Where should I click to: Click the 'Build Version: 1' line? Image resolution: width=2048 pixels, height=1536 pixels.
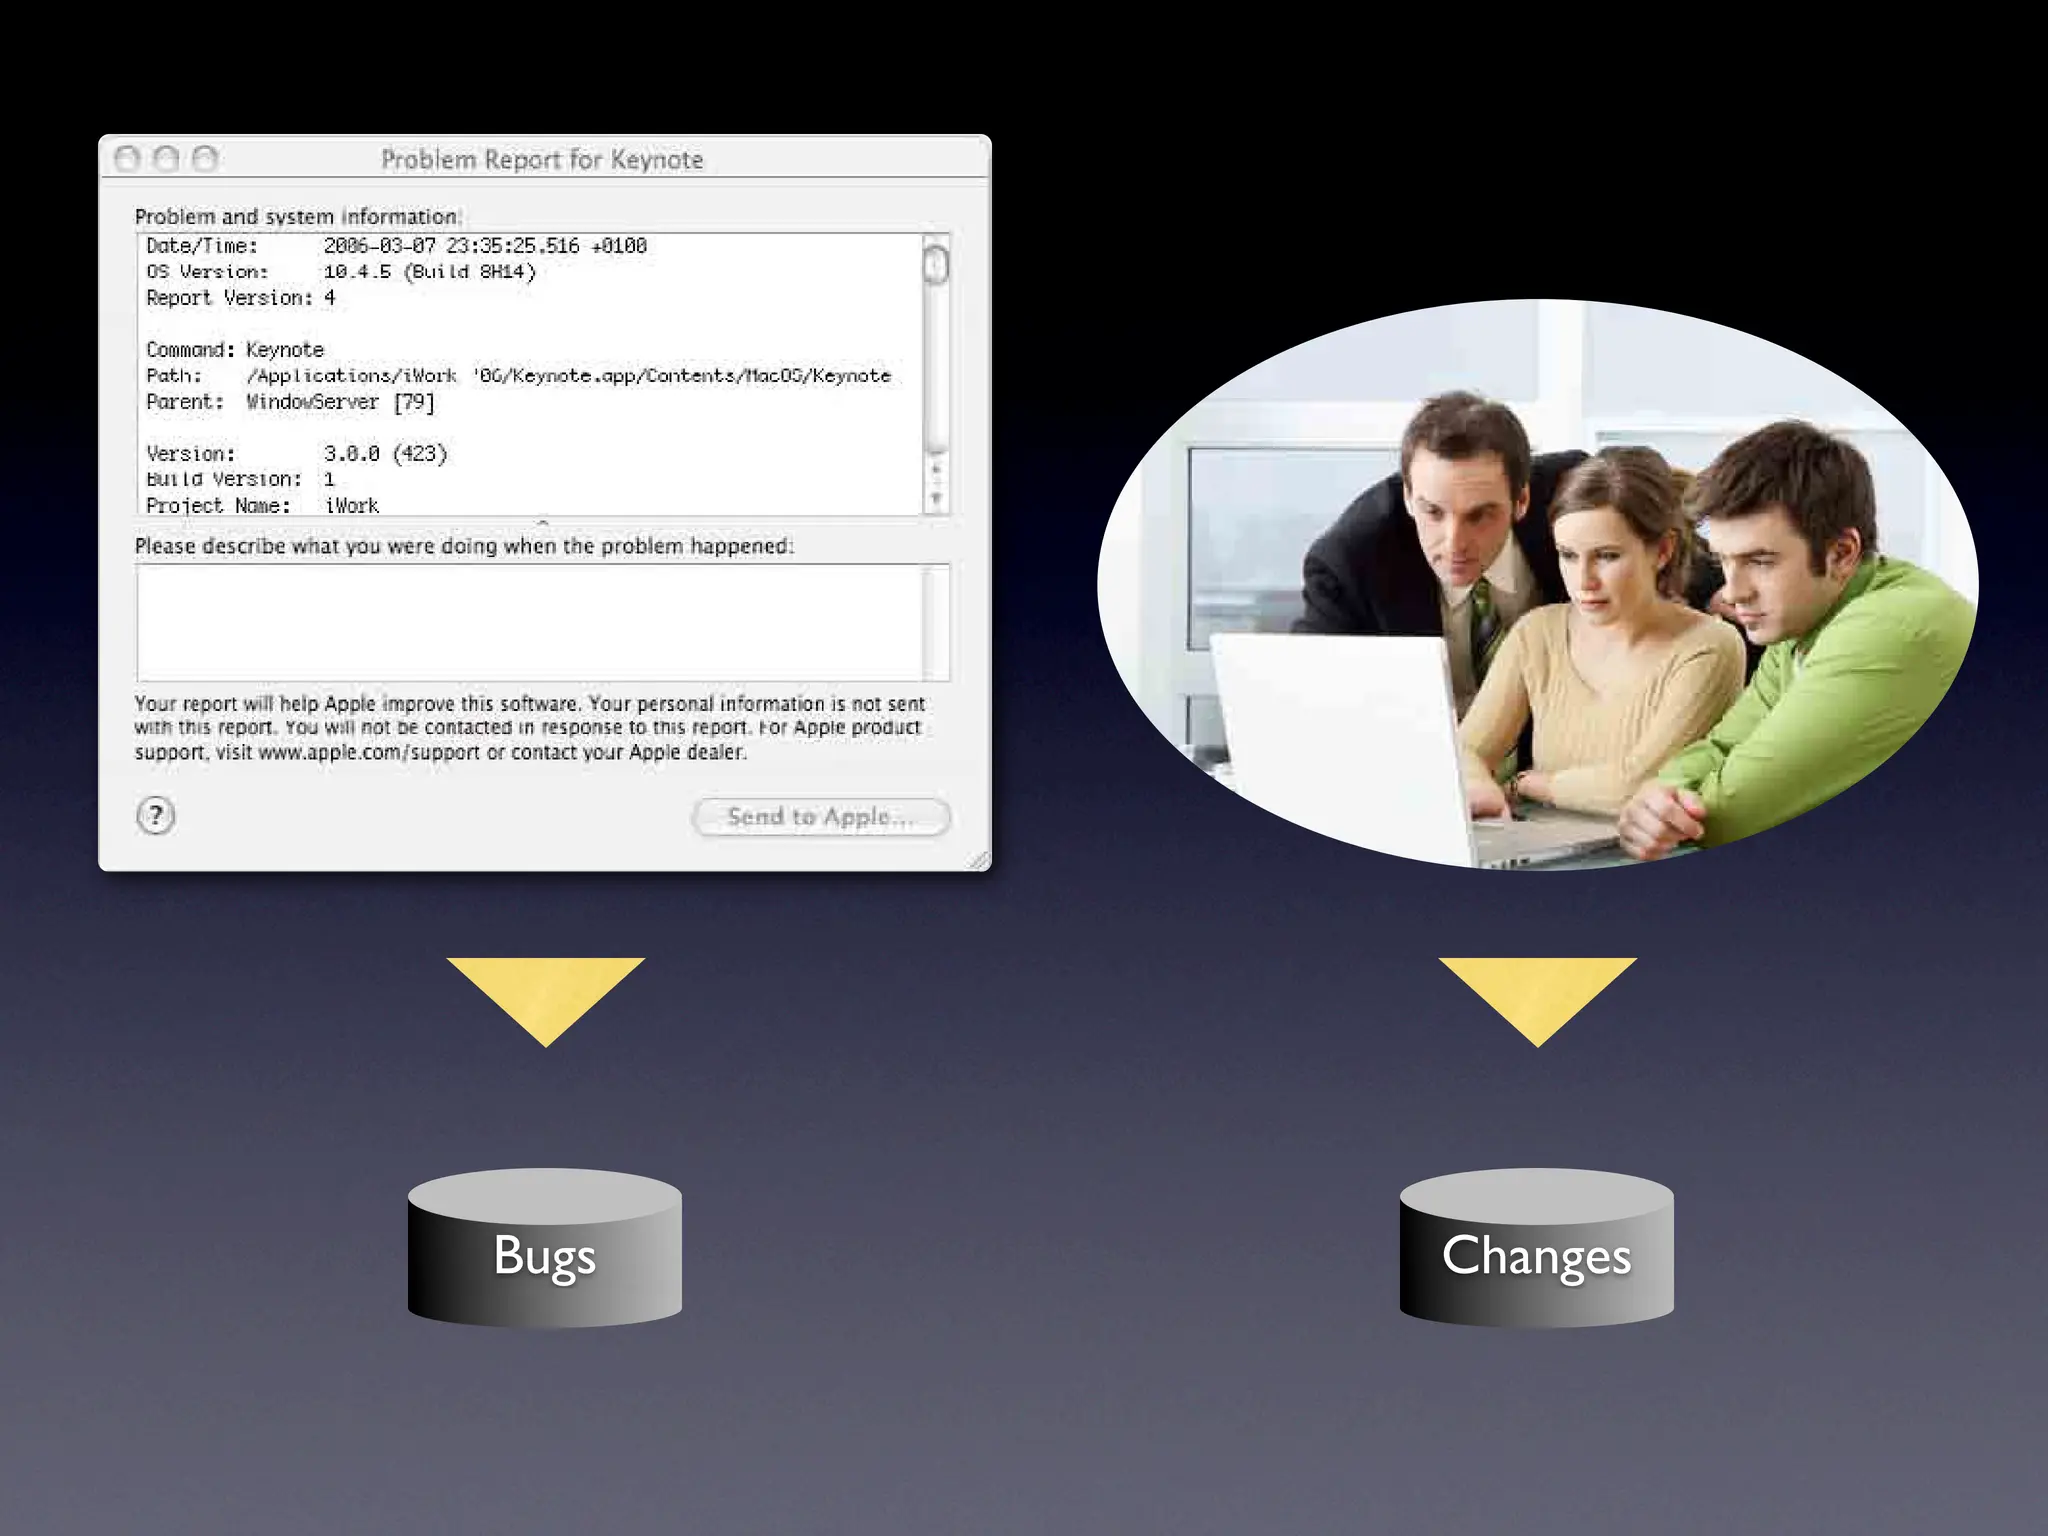point(240,480)
